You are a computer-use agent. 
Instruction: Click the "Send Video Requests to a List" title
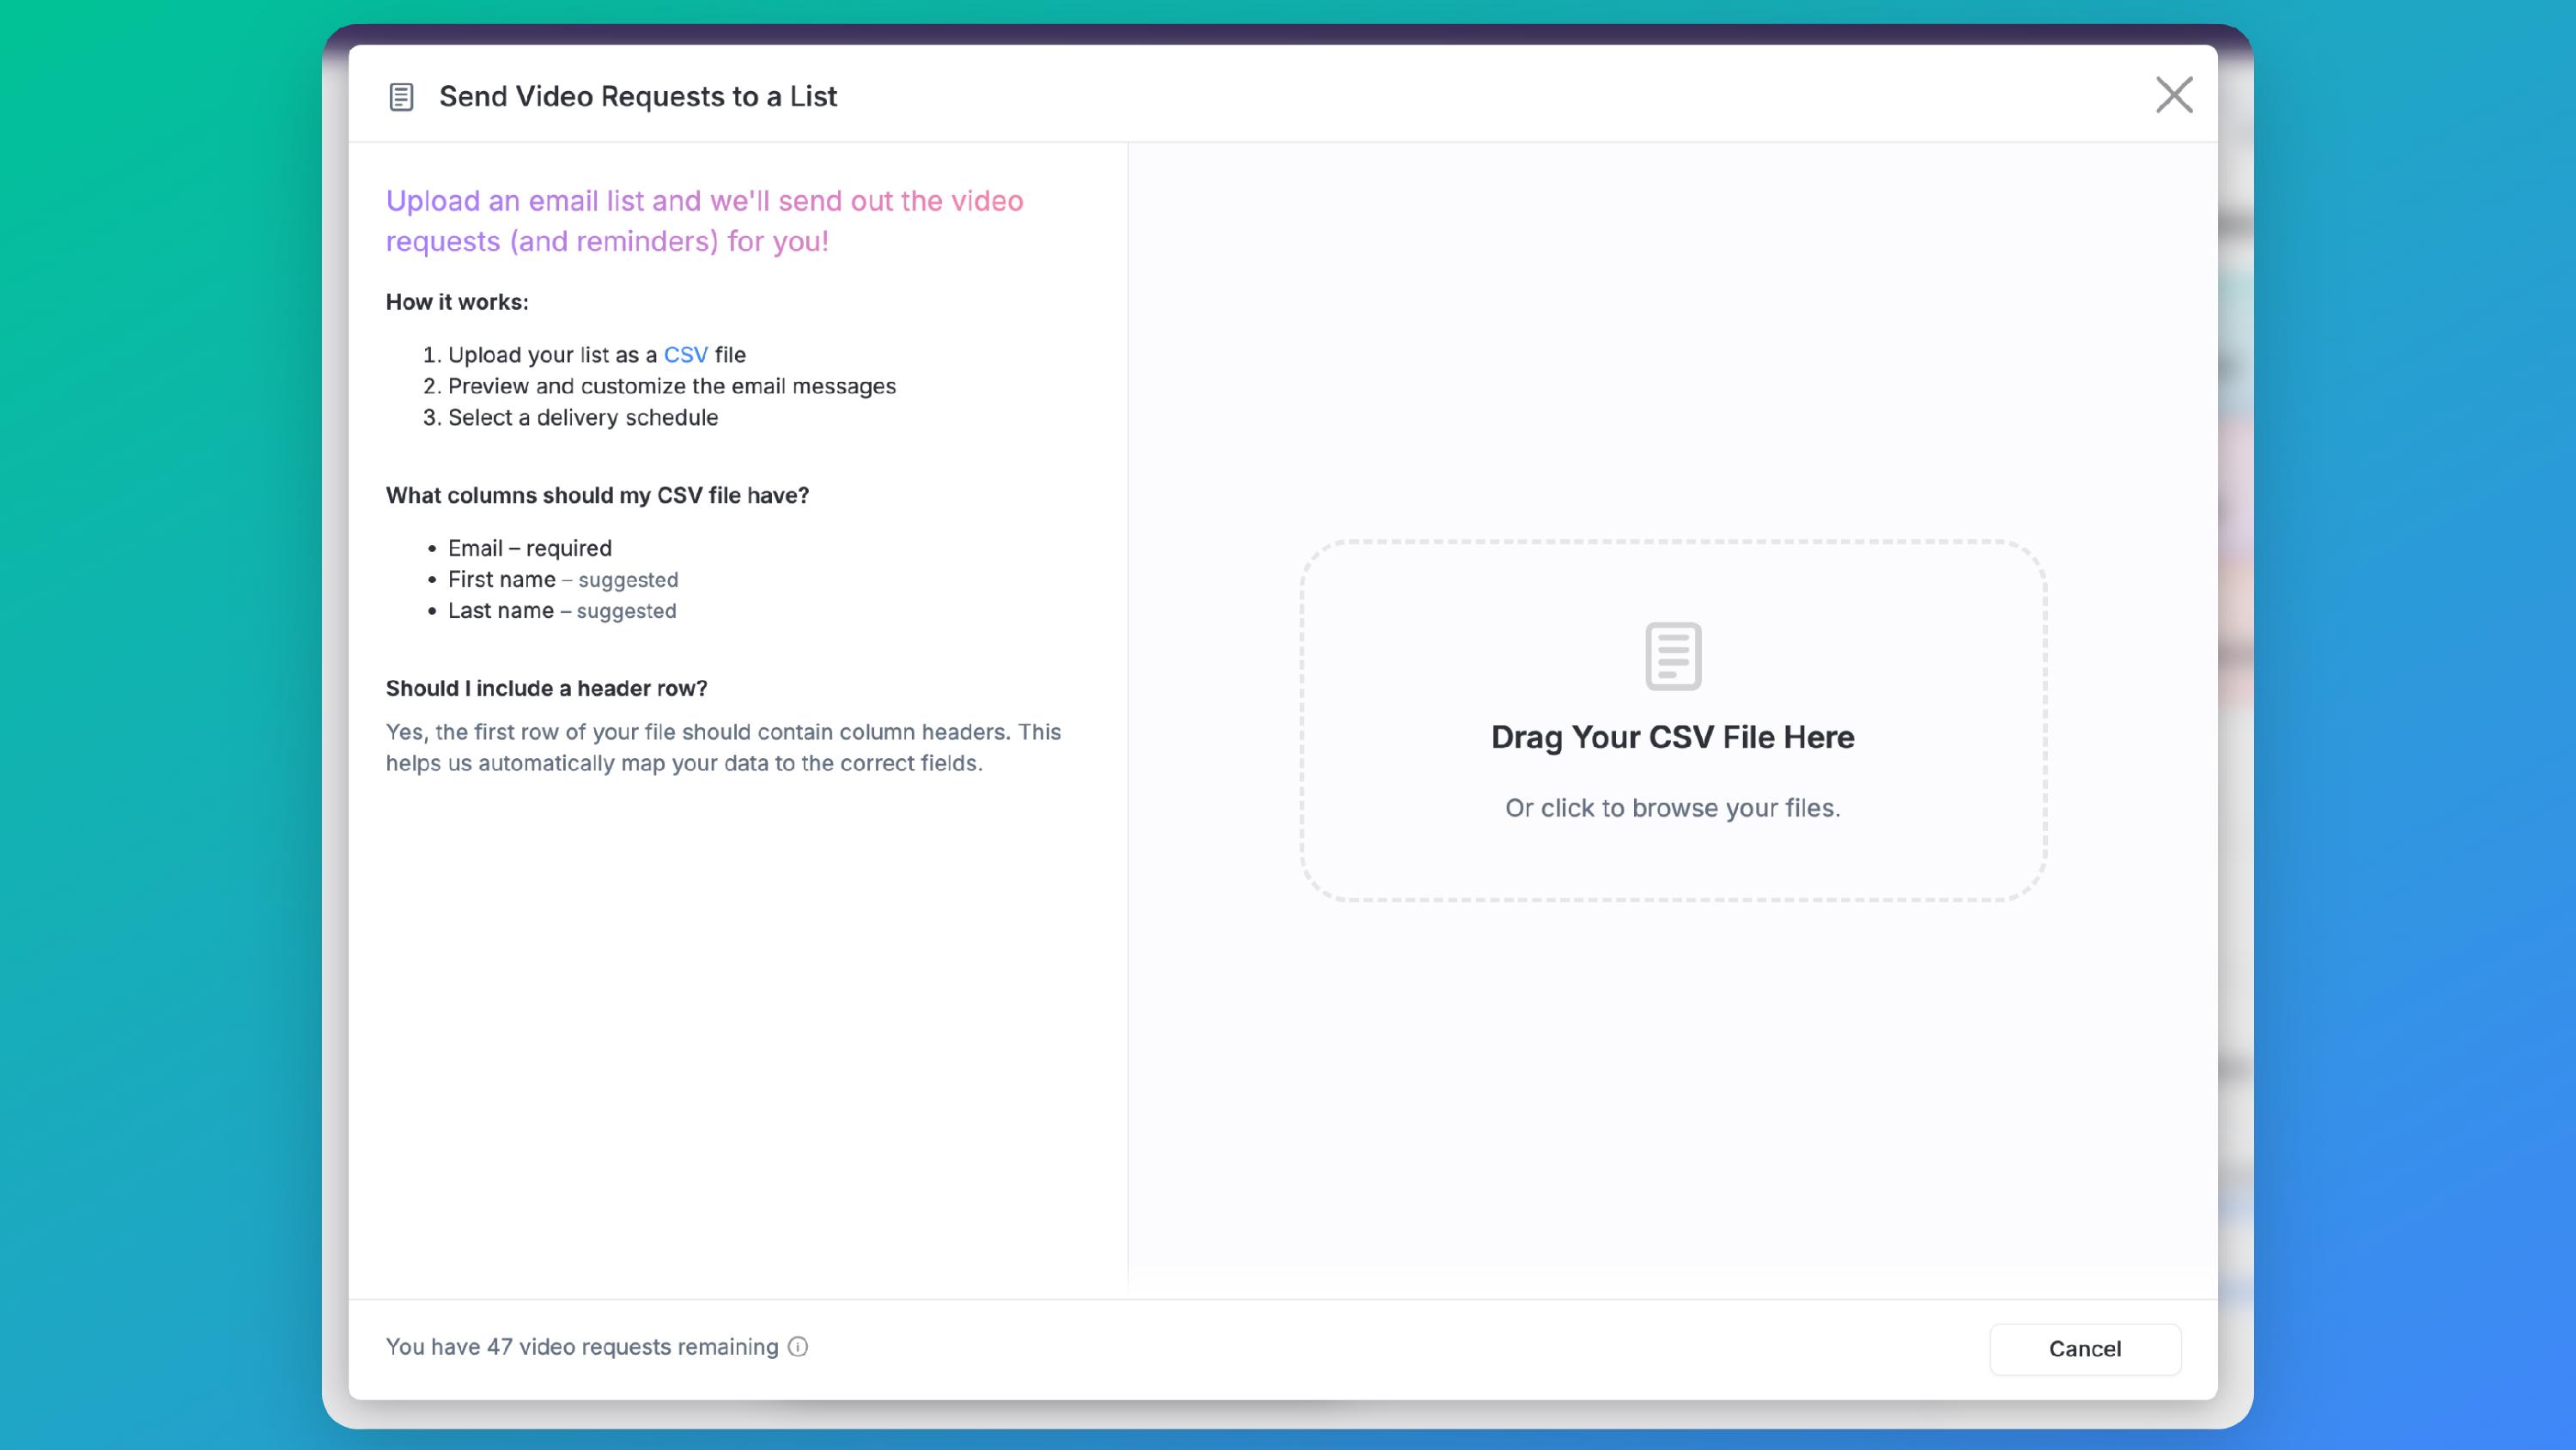[x=637, y=97]
